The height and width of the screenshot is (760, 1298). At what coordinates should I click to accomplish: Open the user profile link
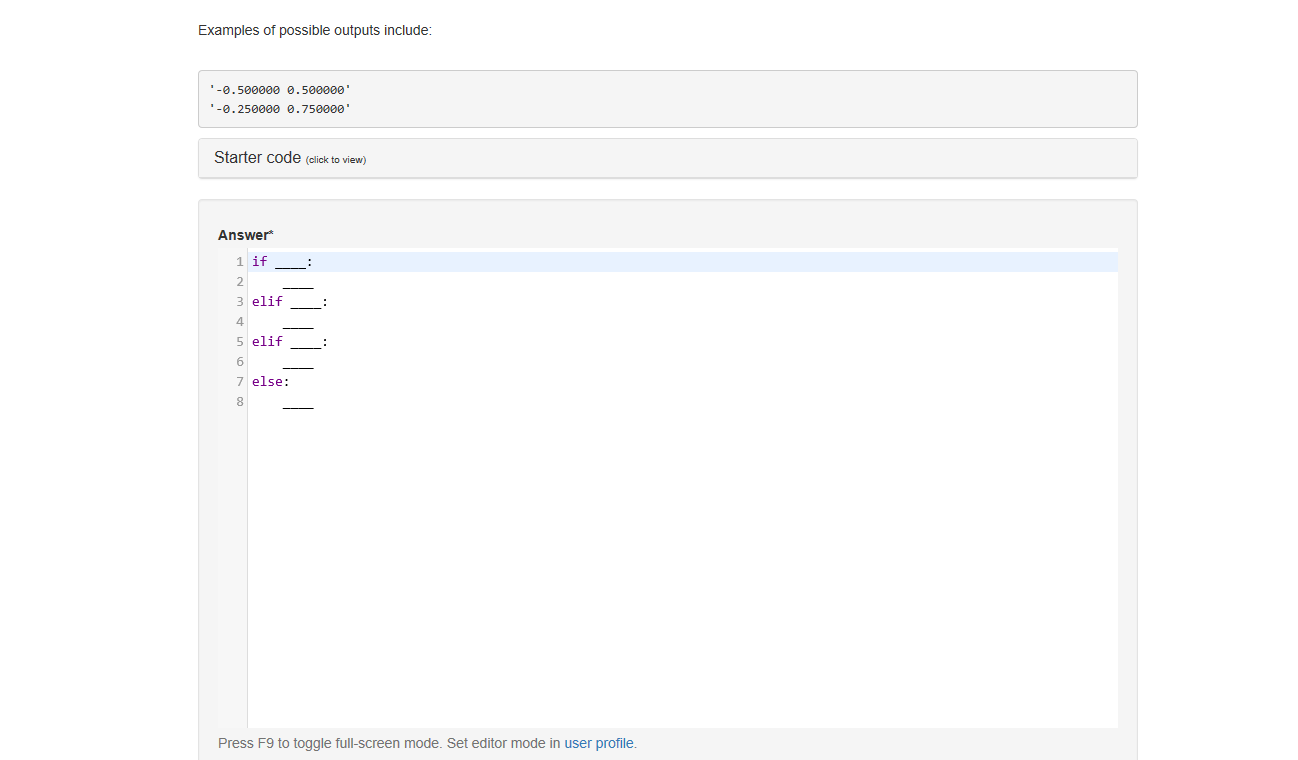coord(599,743)
